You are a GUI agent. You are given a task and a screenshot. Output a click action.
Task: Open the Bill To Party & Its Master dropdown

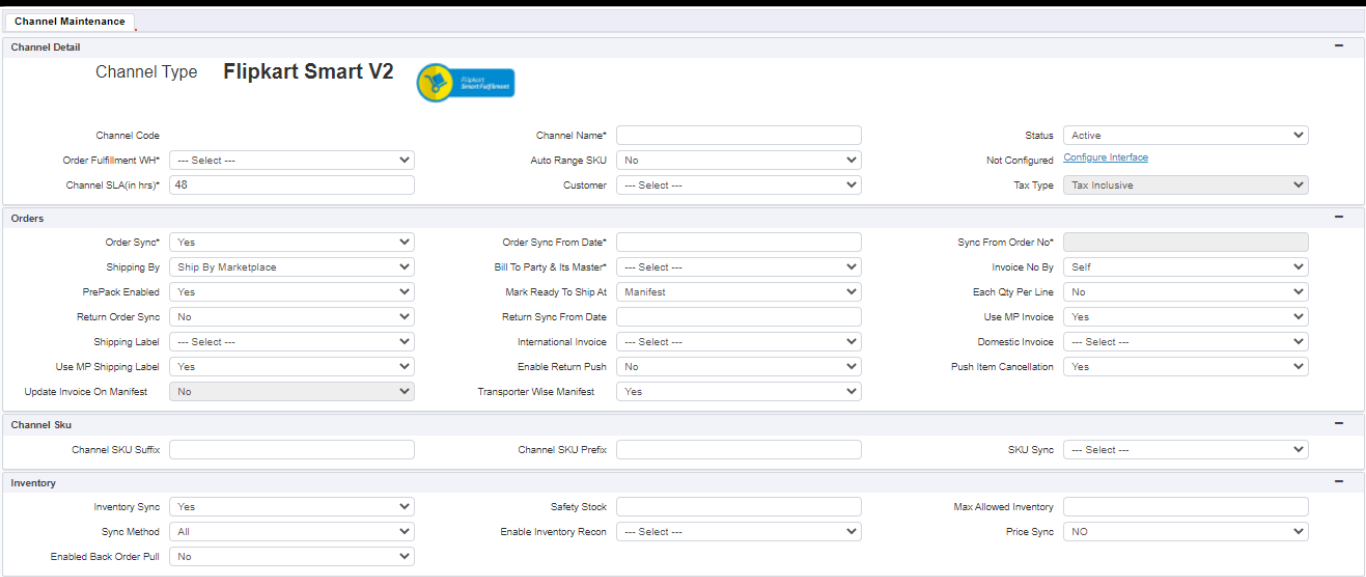(738, 267)
